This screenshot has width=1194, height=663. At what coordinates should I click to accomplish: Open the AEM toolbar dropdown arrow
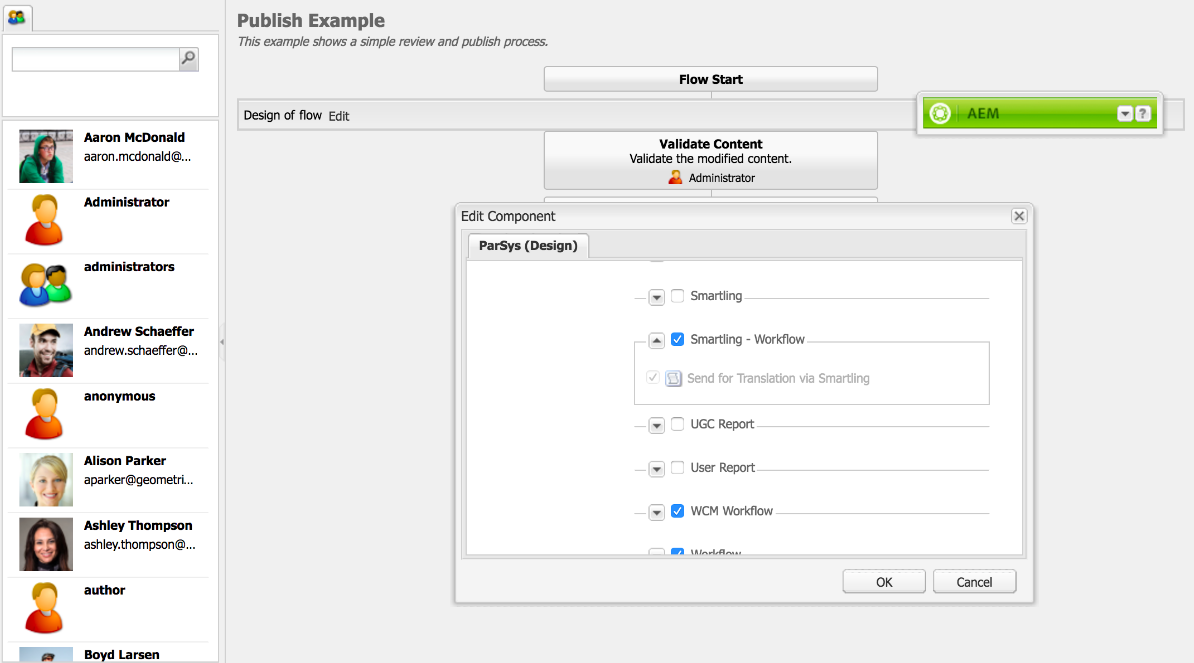pos(1125,113)
